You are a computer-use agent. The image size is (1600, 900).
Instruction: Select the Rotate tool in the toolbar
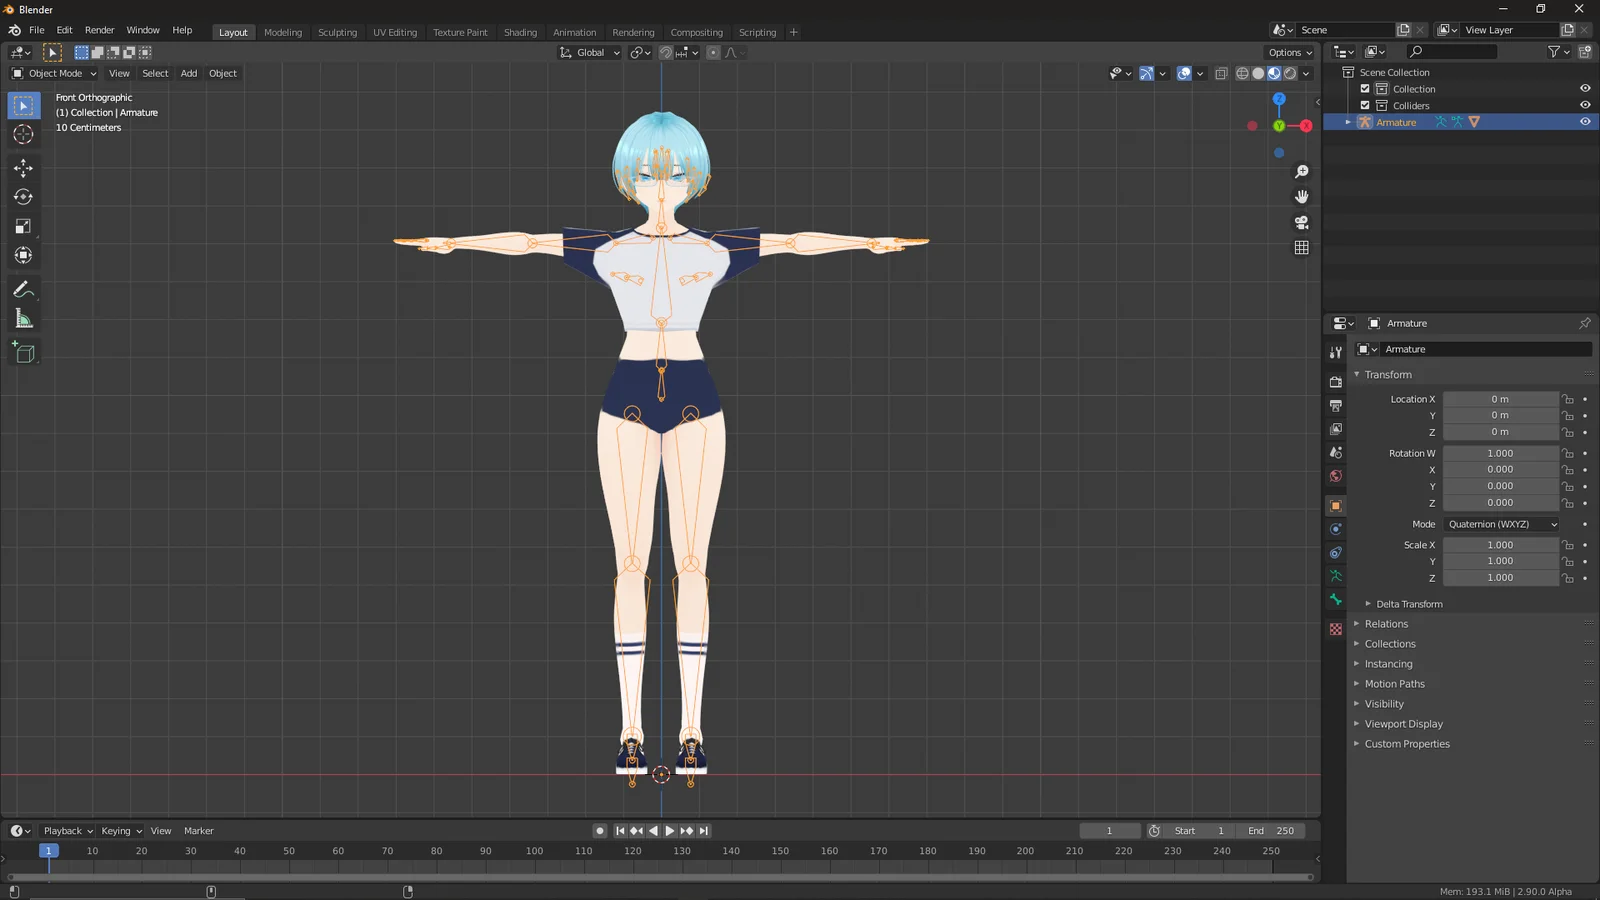pyautogui.click(x=24, y=197)
